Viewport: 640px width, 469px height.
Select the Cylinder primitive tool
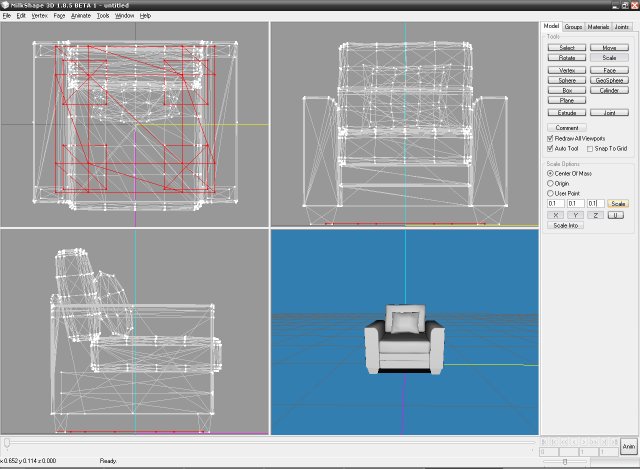point(609,90)
